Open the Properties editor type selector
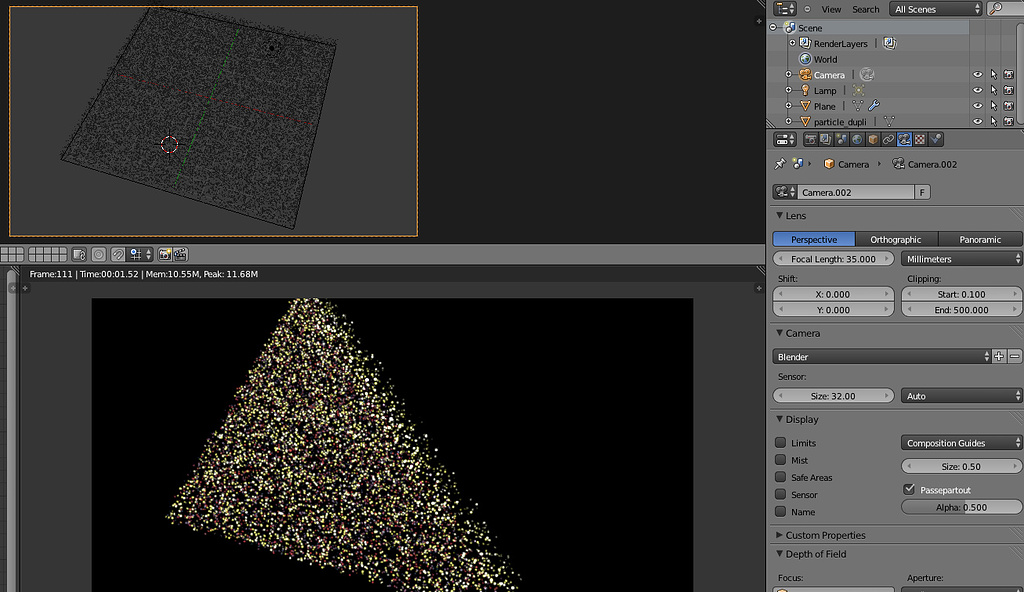1024x592 pixels. [x=784, y=139]
